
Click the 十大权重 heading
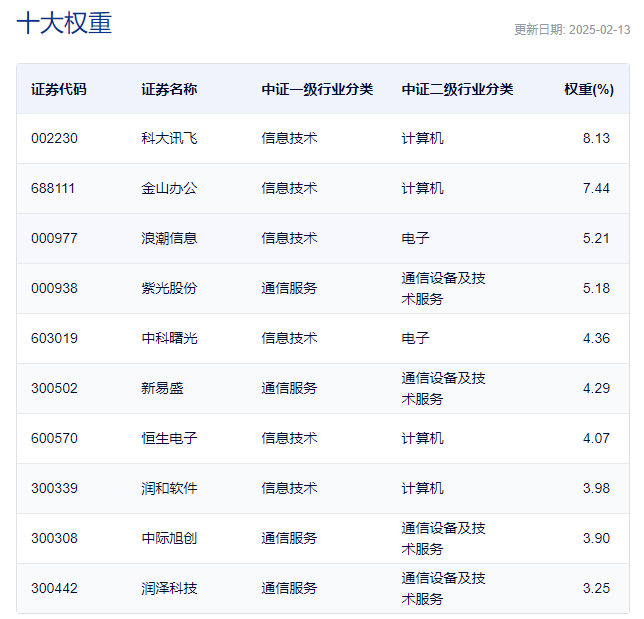coord(64,23)
